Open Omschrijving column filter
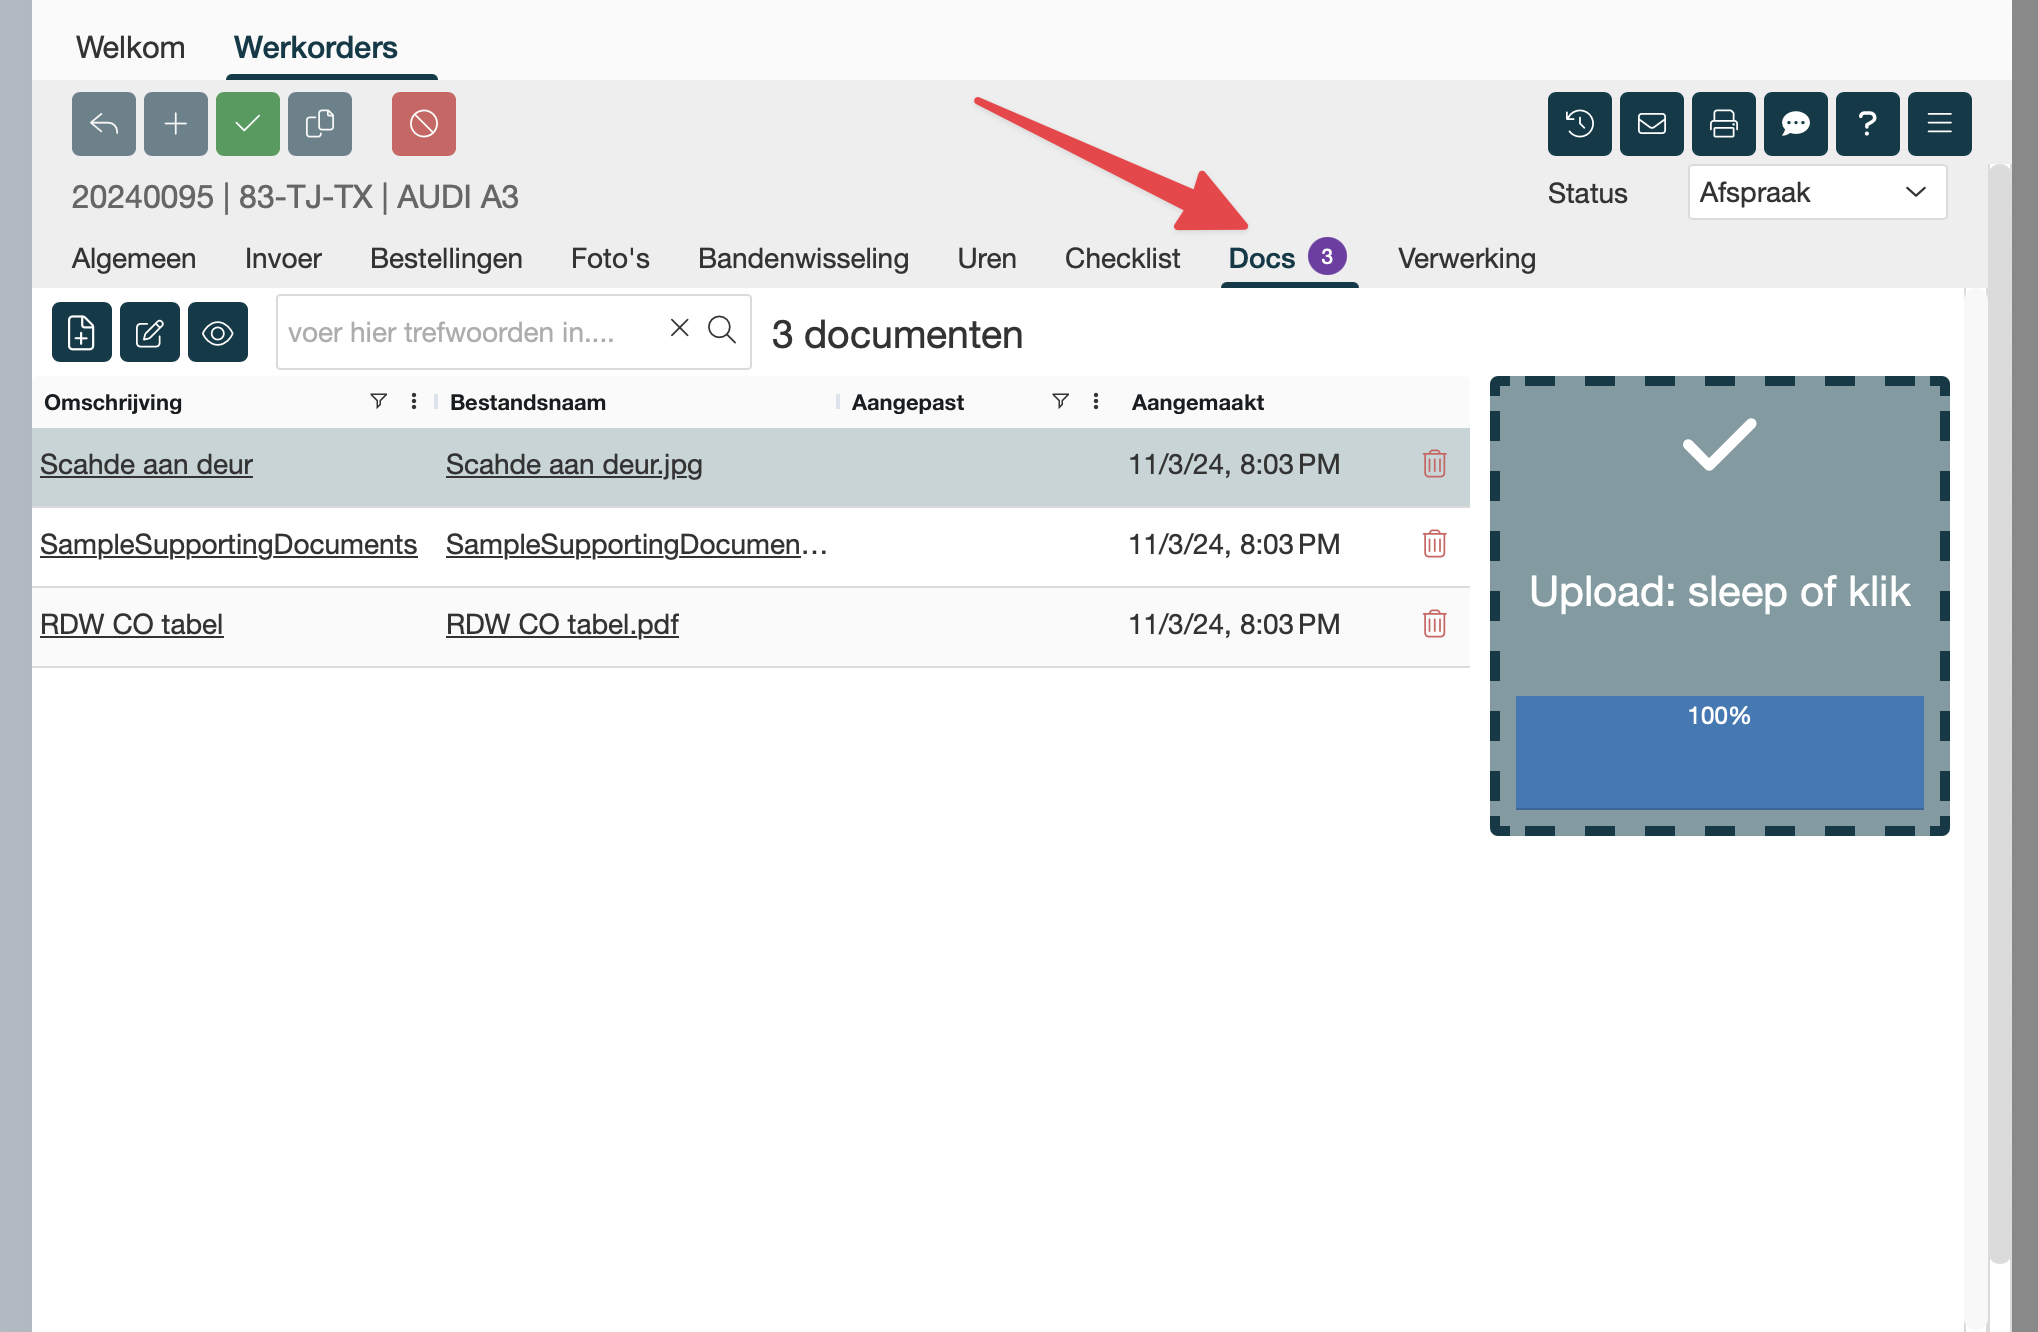The image size is (2038, 1332). (x=378, y=402)
